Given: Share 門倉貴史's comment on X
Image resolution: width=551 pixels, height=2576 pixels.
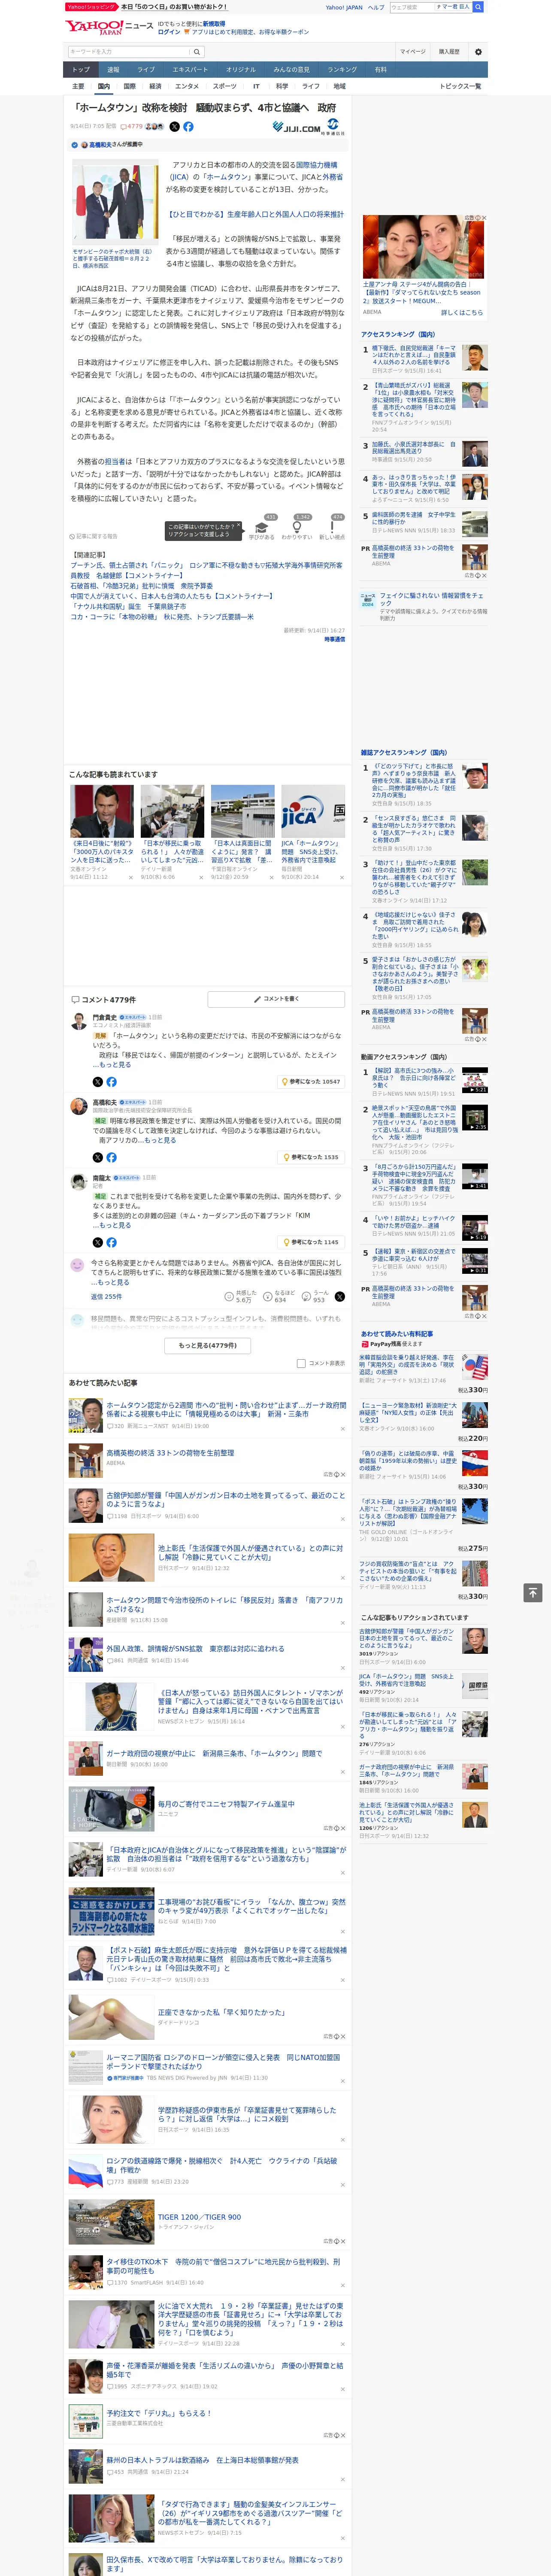Looking at the screenshot, I should tap(97, 1081).
